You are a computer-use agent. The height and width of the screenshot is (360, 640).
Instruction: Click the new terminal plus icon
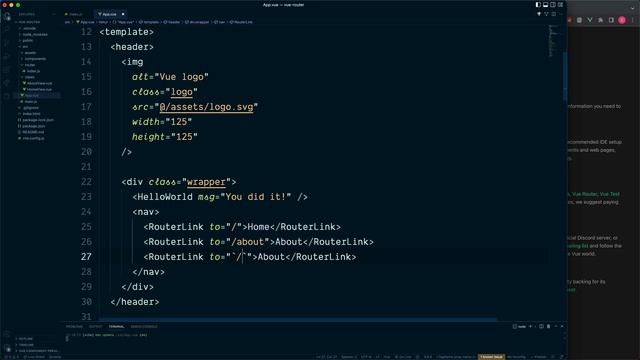click(x=531, y=327)
